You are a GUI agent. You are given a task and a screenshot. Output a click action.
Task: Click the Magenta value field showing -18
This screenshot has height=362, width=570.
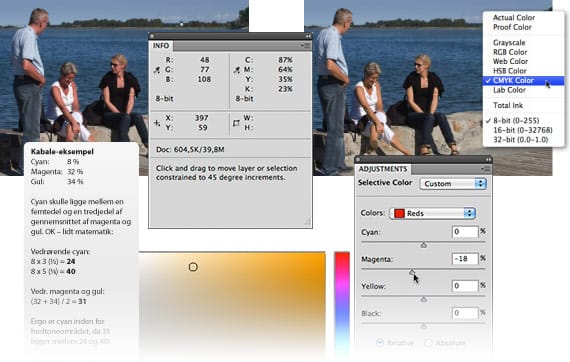465,259
